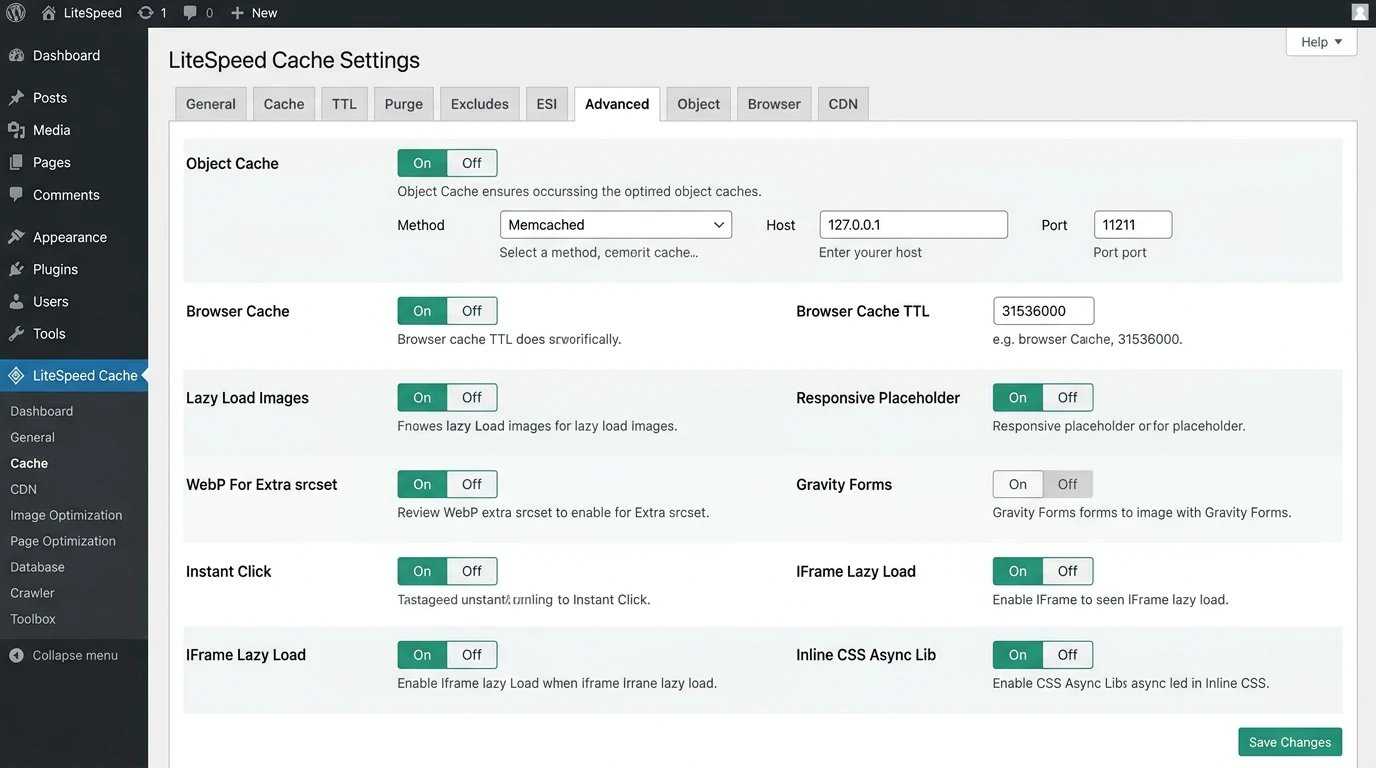Click the "LiteSpeed Cache Settings" heading
The width and height of the screenshot is (1376, 768).
[x=294, y=60]
